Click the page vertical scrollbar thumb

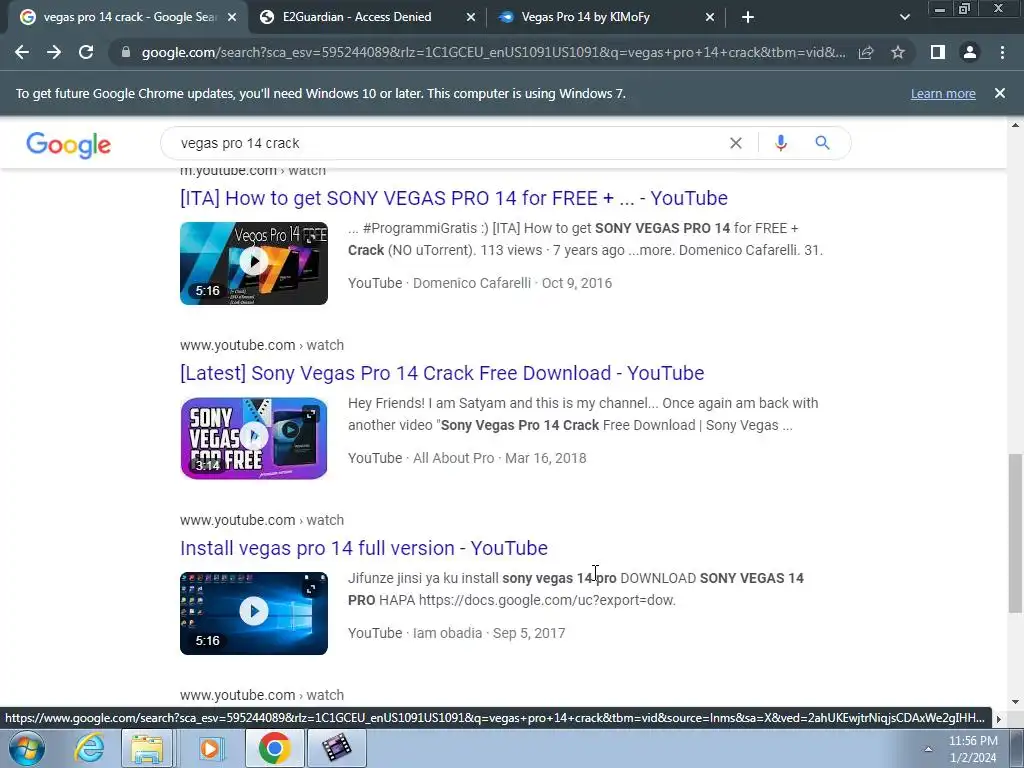[x=1015, y=534]
